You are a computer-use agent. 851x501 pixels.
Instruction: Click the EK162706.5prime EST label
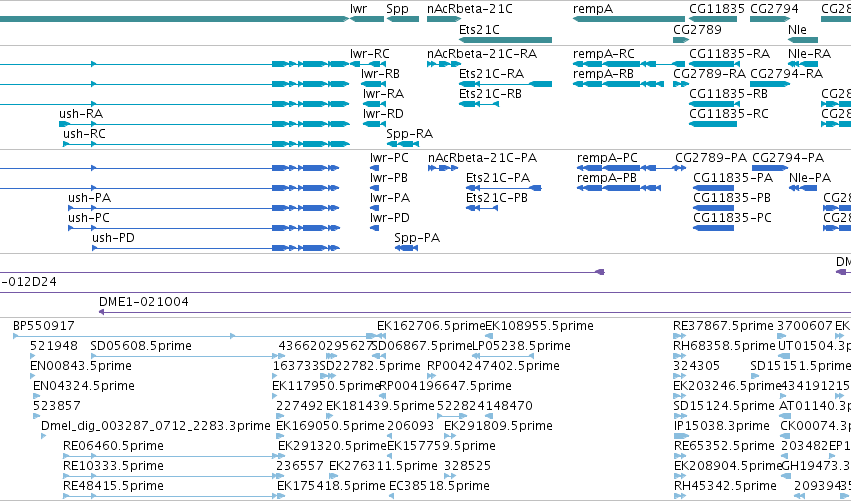click(430, 326)
